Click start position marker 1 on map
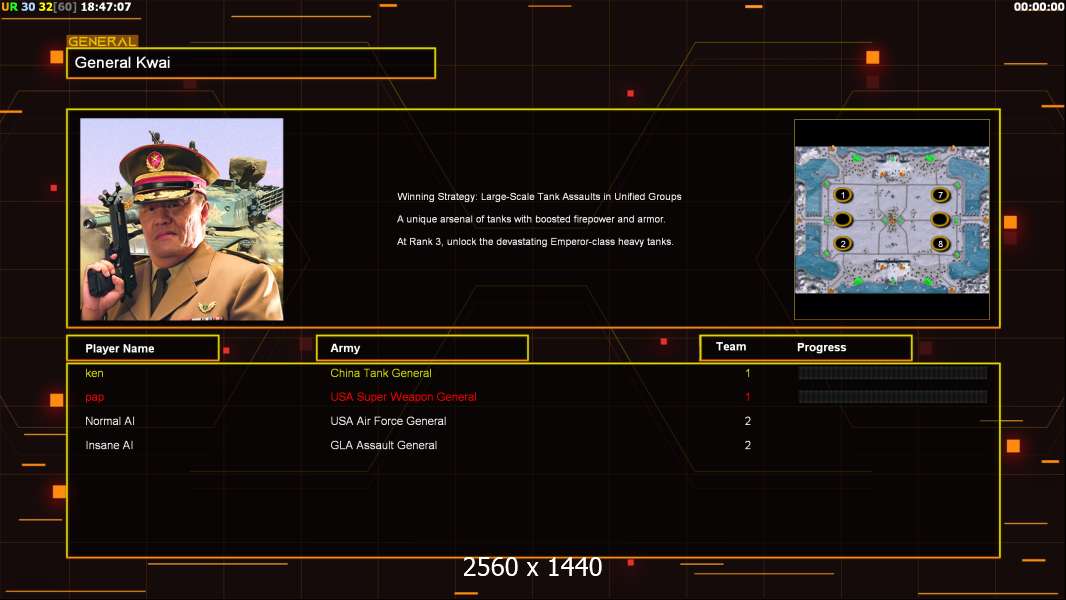1066x600 pixels. tap(843, 196)
